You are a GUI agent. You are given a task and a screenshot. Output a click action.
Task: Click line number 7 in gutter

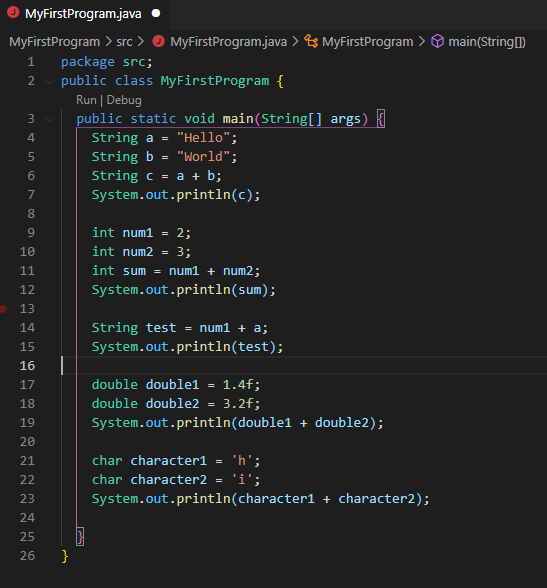click(31, 195)
